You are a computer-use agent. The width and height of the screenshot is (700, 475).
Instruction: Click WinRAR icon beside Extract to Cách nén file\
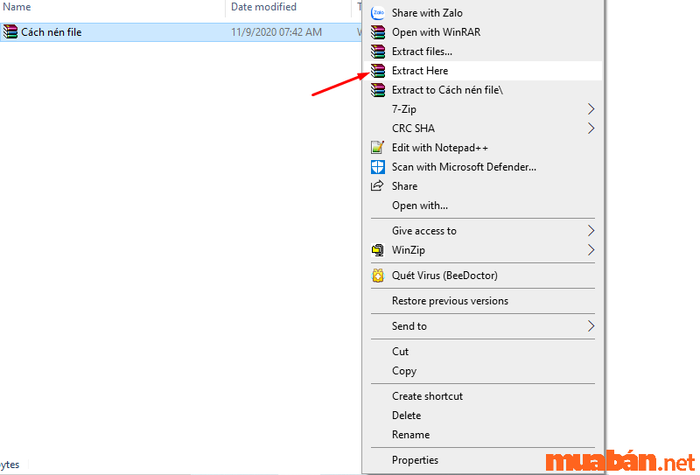(x=378, y=90)
